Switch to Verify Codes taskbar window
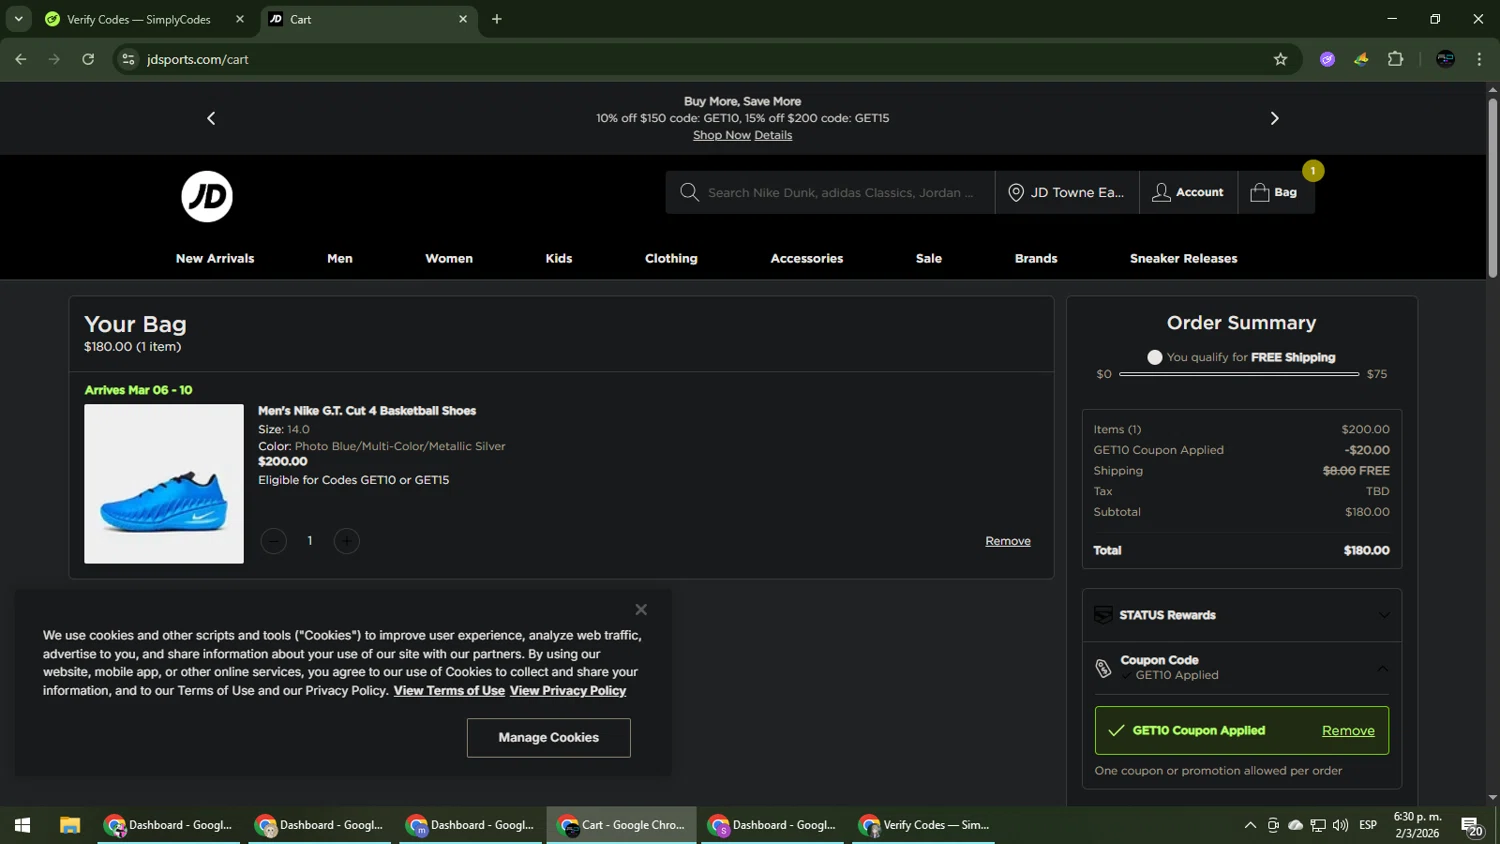1500x844 pixels. coord(924,825)
